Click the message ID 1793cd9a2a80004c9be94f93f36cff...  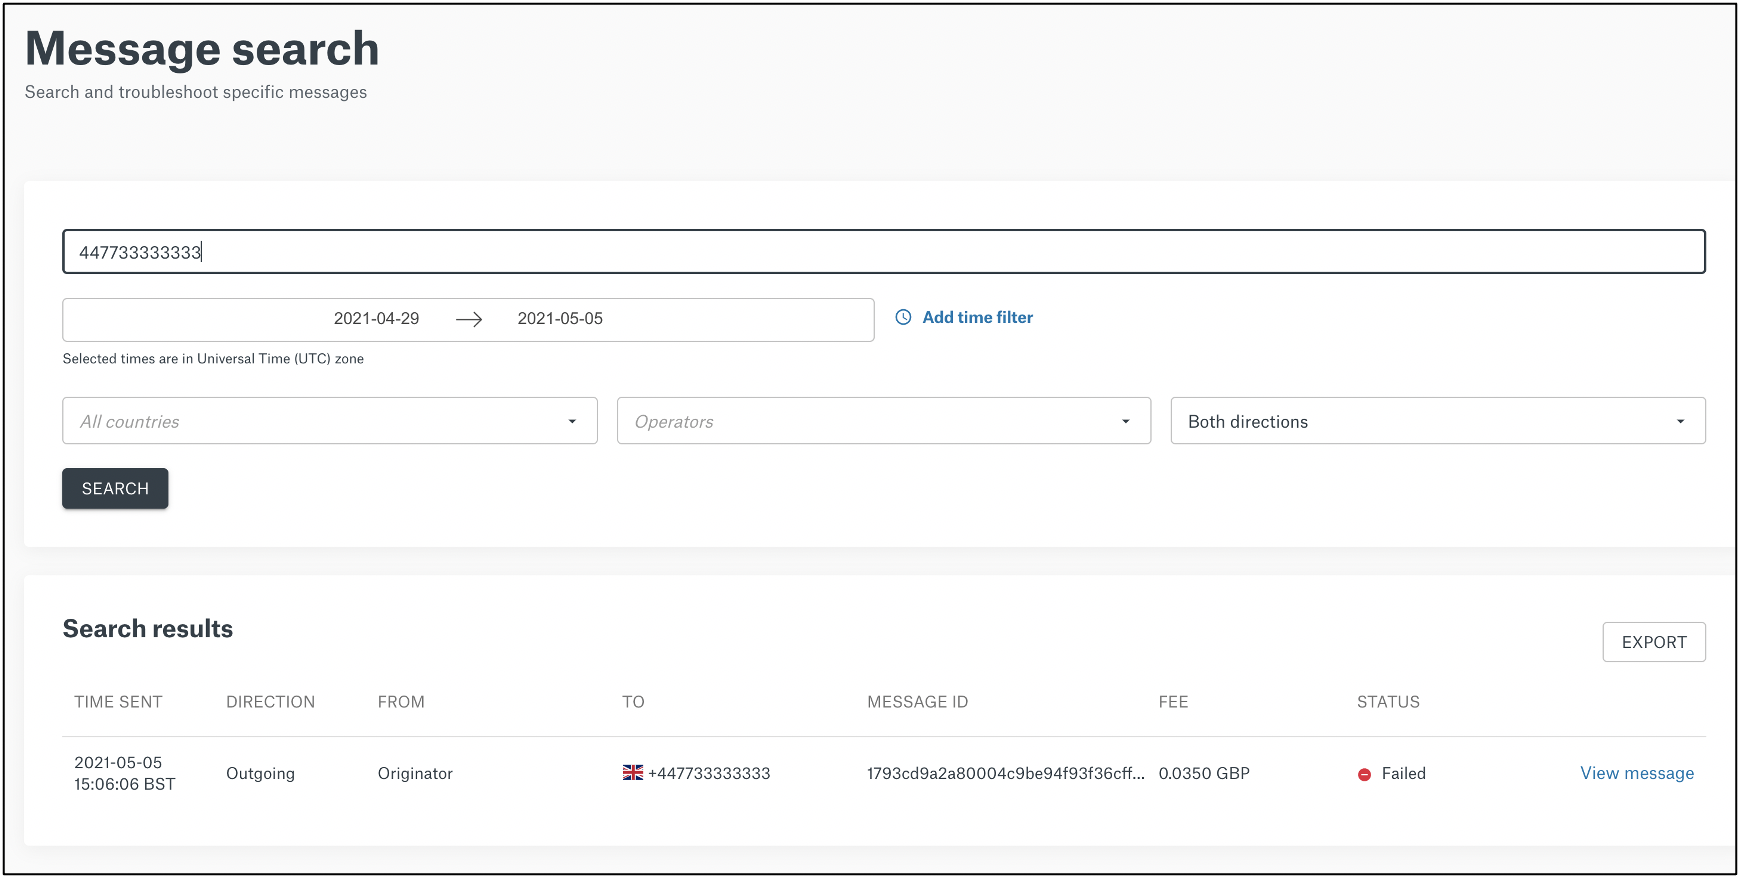(x=1006, y=773)
